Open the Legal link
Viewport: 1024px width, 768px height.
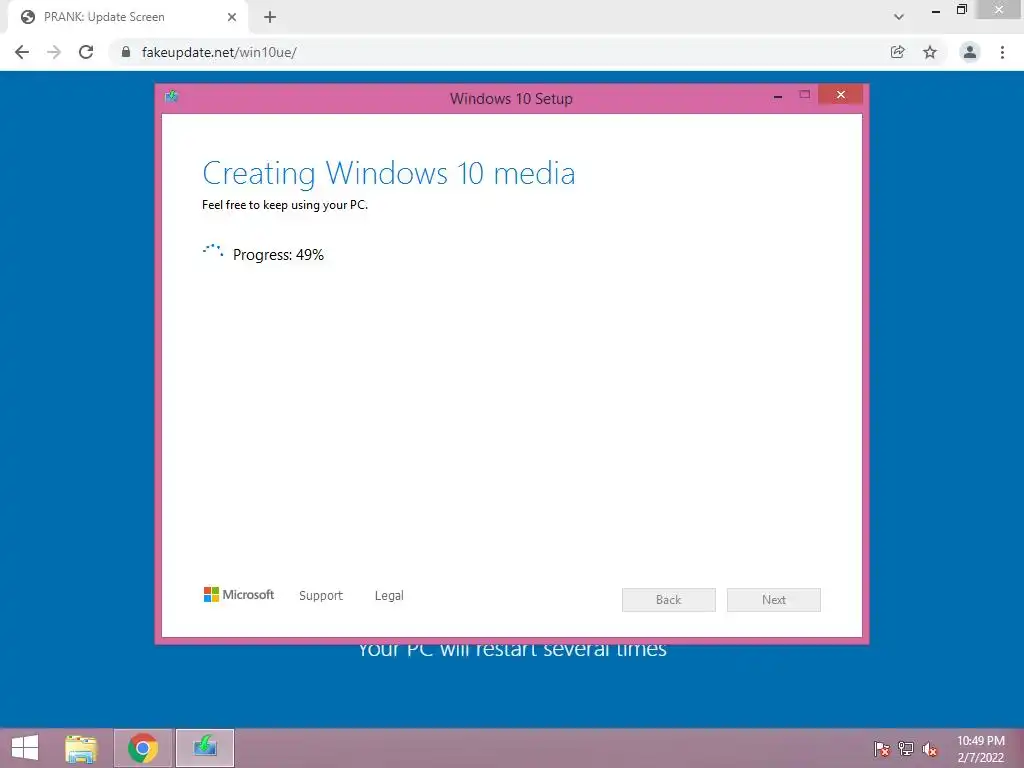pos(389,596)
